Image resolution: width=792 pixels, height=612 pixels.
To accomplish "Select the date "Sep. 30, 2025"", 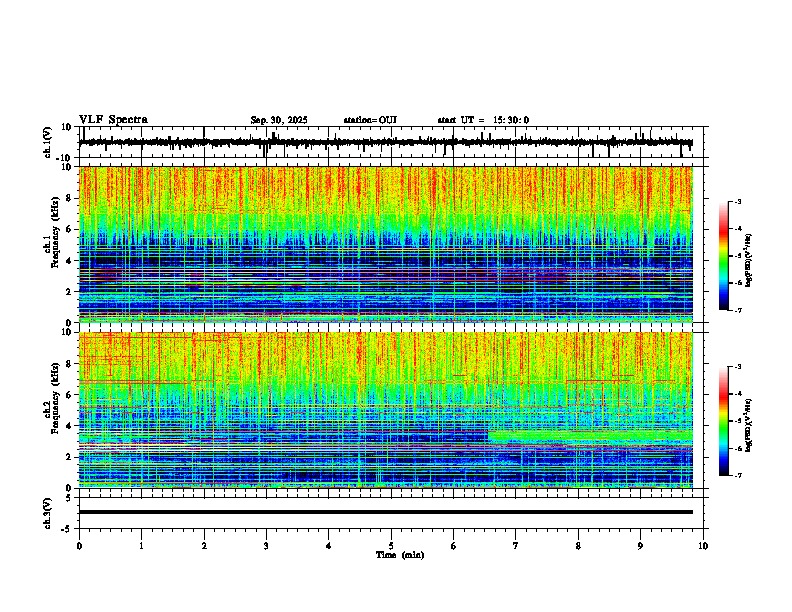I will [x=279, y=120].
